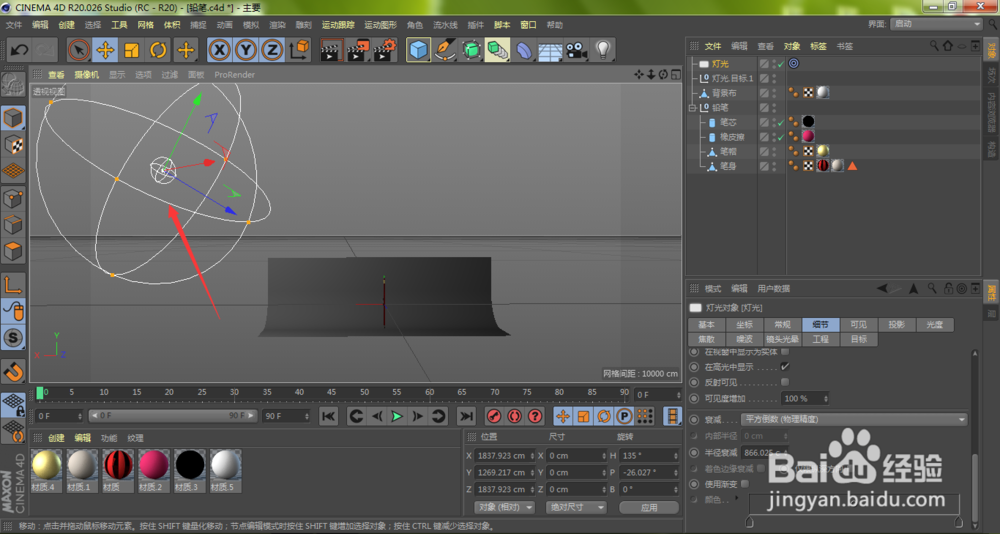Add a light using the light bulb icon
The width and height of the screenshot is (1000, 534).
(603, 50)
